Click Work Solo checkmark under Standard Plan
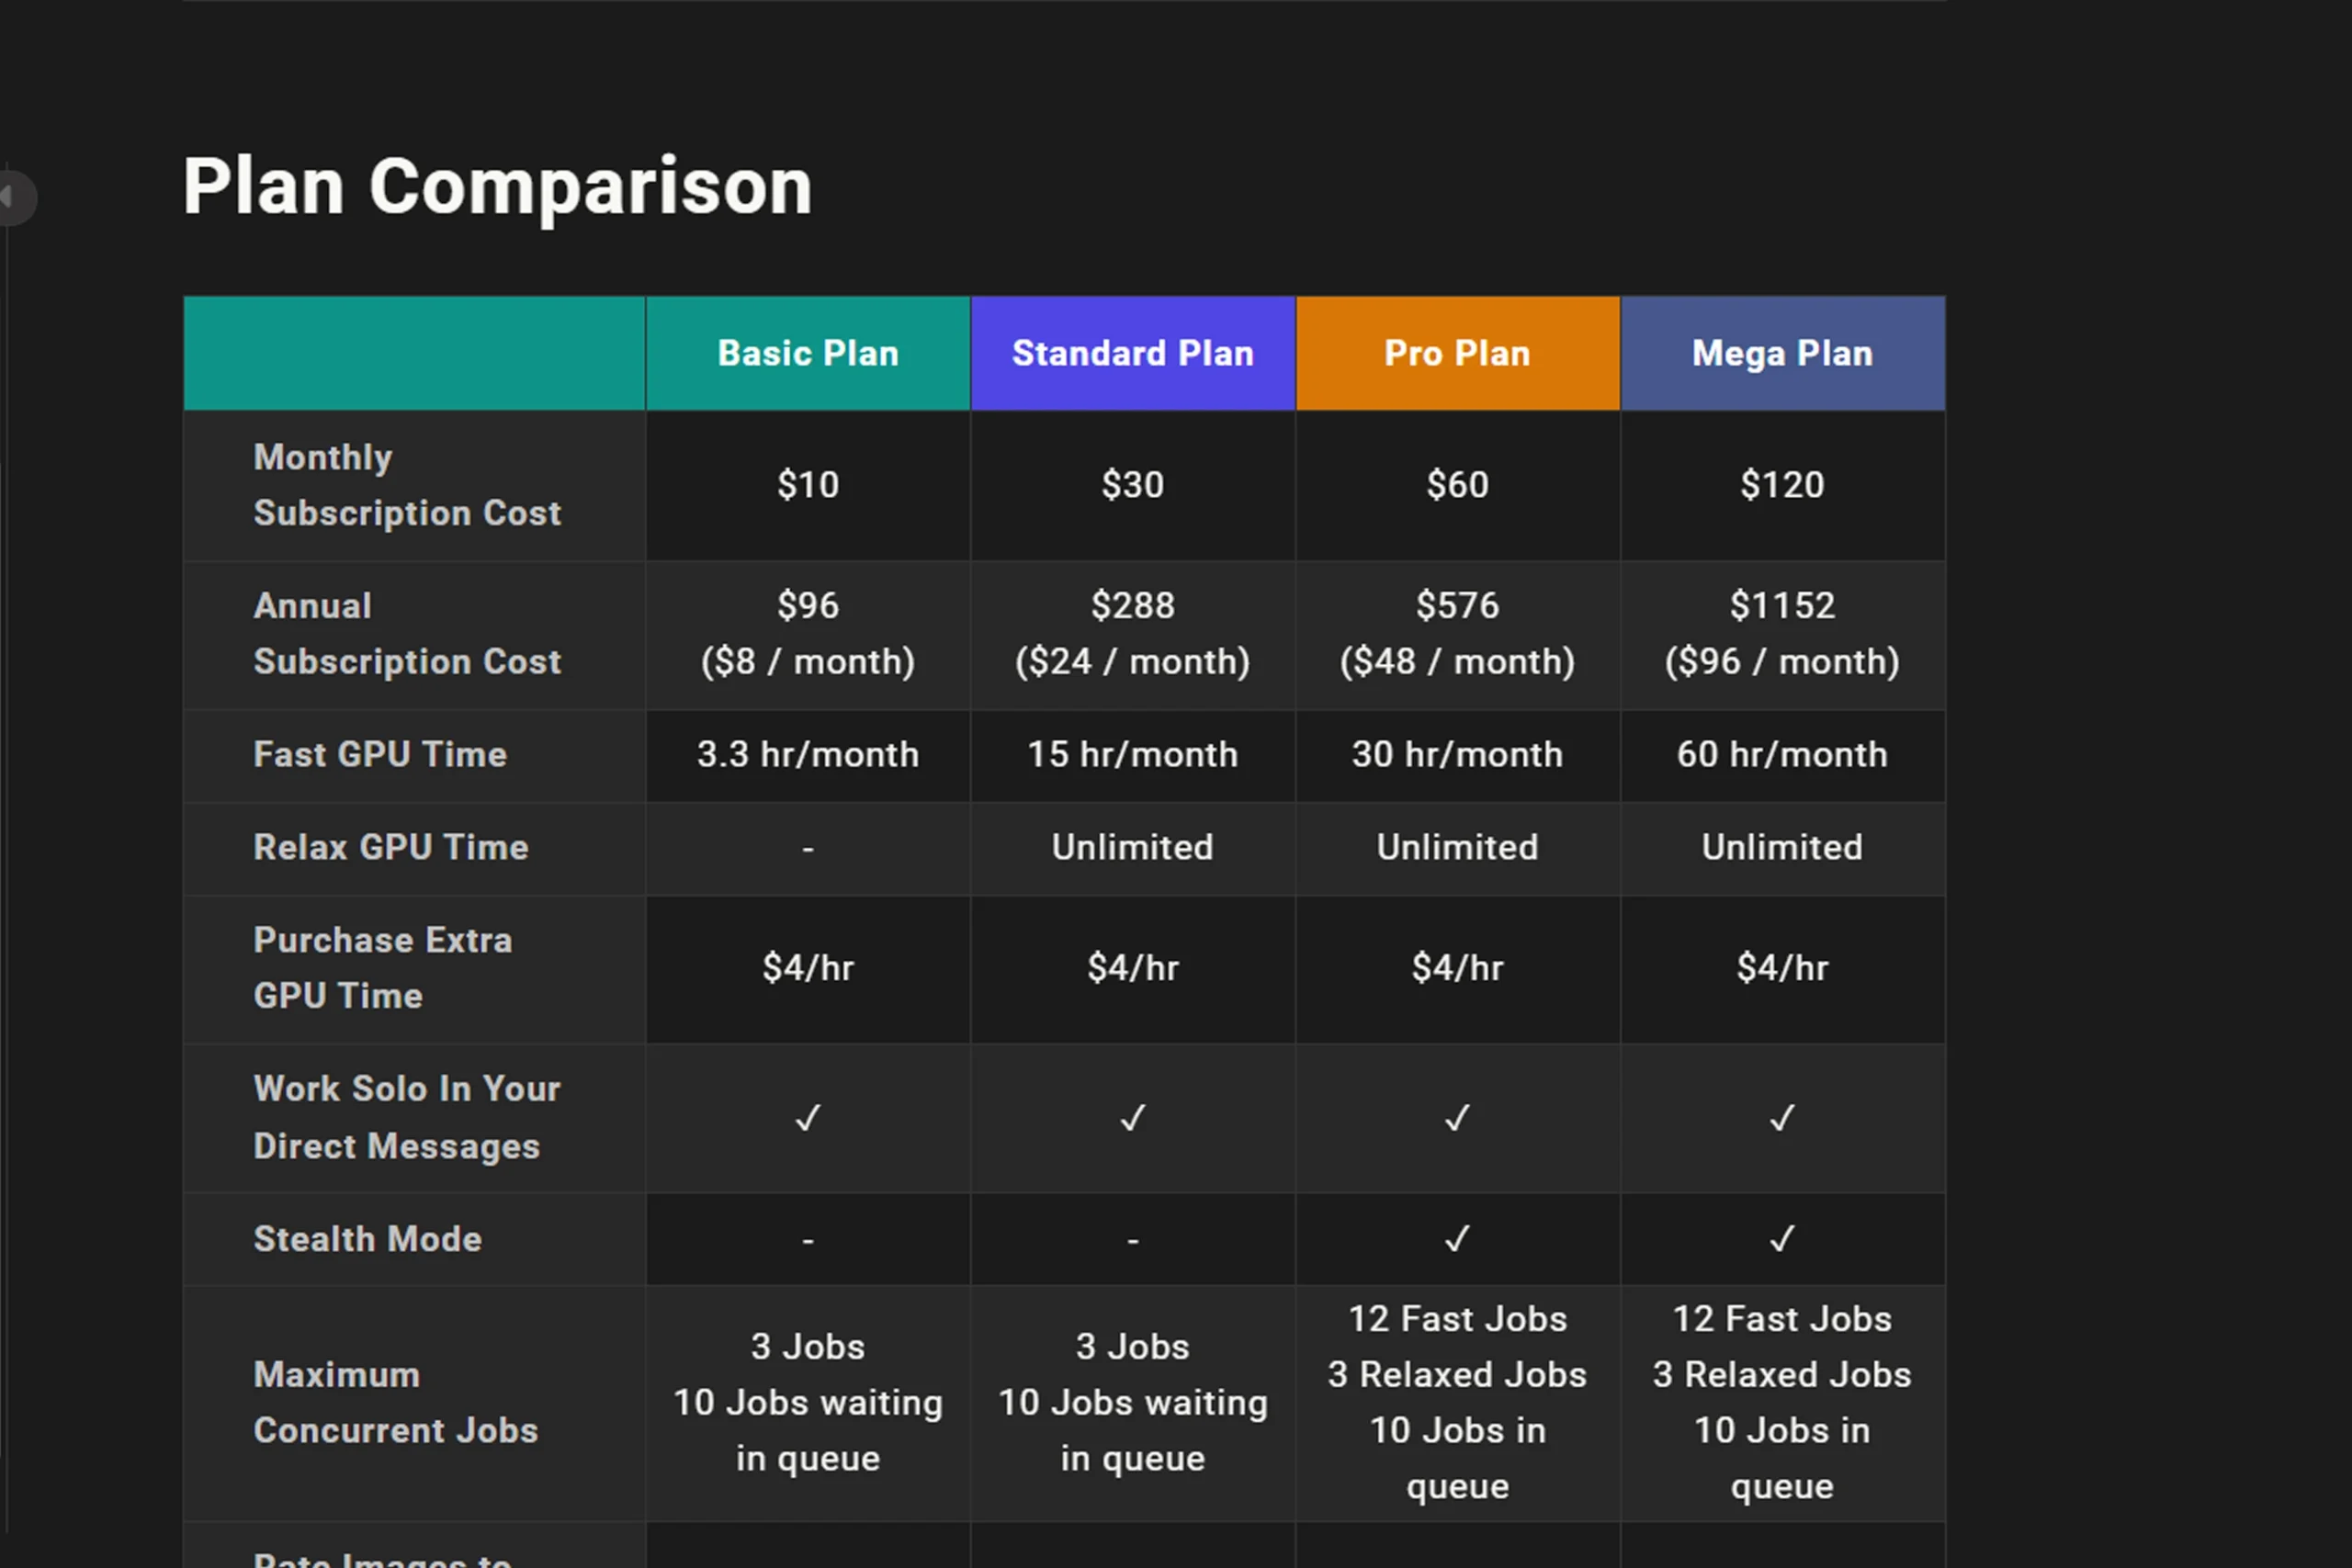2352x1568 pixels. pos(1133,1118)
